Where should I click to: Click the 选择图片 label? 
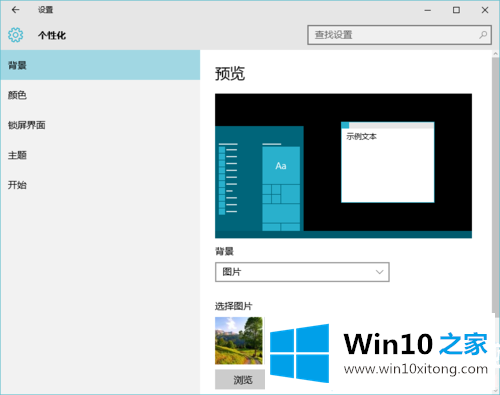pos(233,306)
